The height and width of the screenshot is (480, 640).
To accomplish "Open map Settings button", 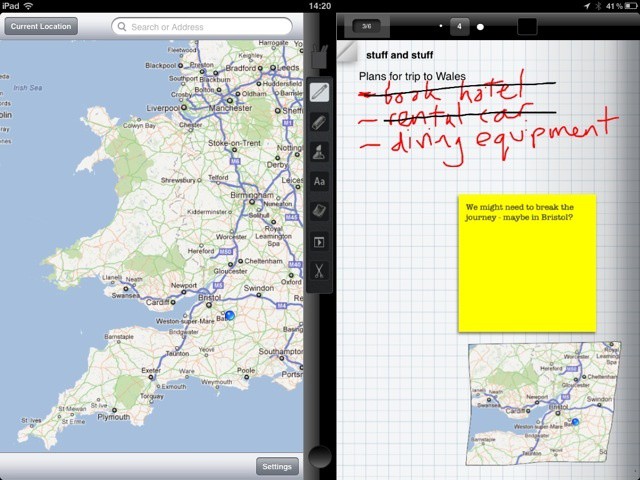I will pyautogui.click(x=276, y=466).
